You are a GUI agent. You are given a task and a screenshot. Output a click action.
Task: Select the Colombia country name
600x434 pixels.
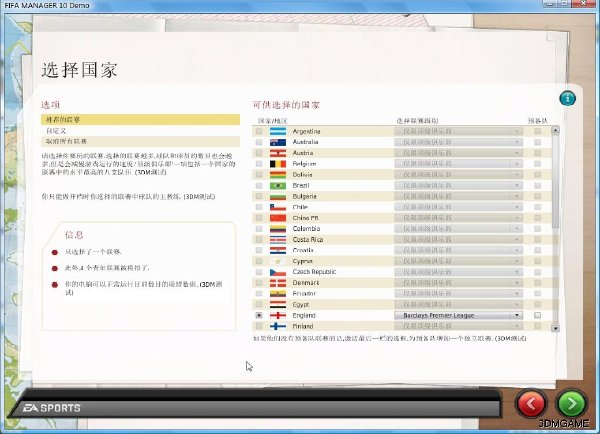point(306,229)
